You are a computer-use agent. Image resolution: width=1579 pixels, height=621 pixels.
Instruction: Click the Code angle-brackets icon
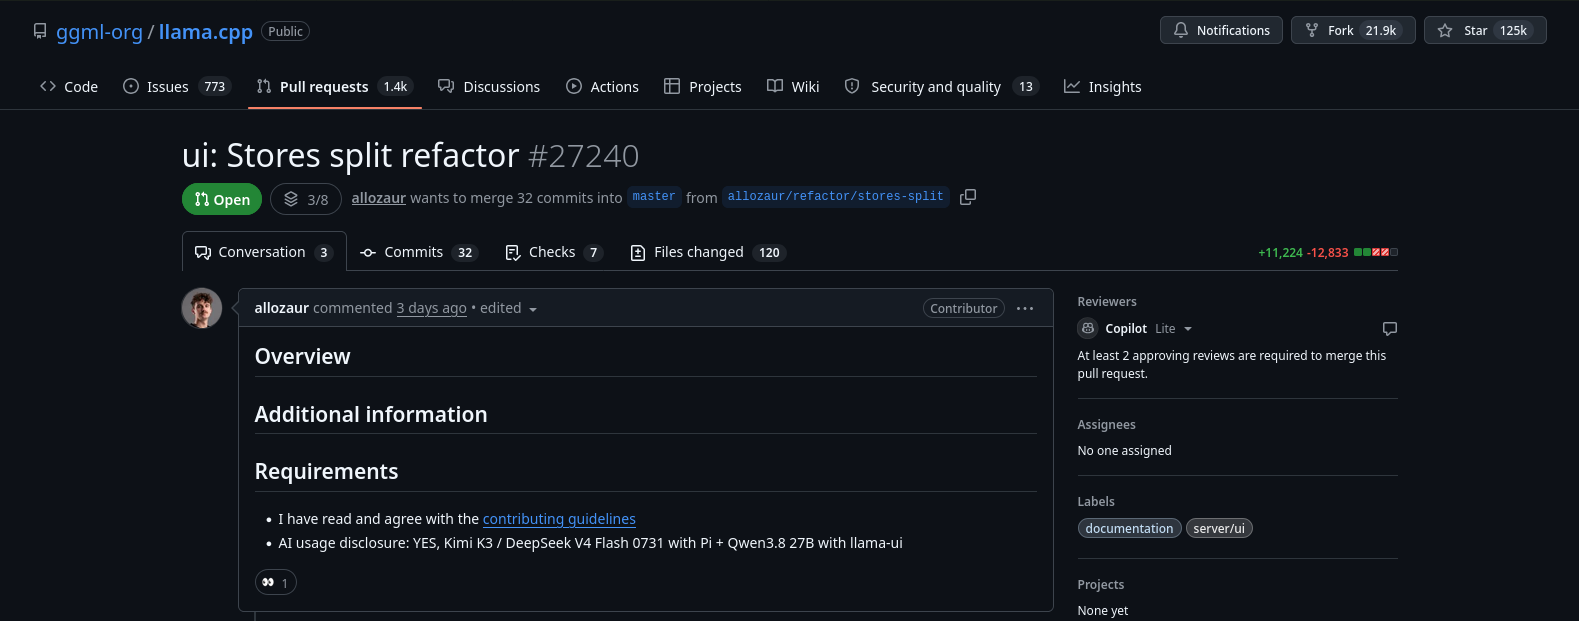pos(48,87)
